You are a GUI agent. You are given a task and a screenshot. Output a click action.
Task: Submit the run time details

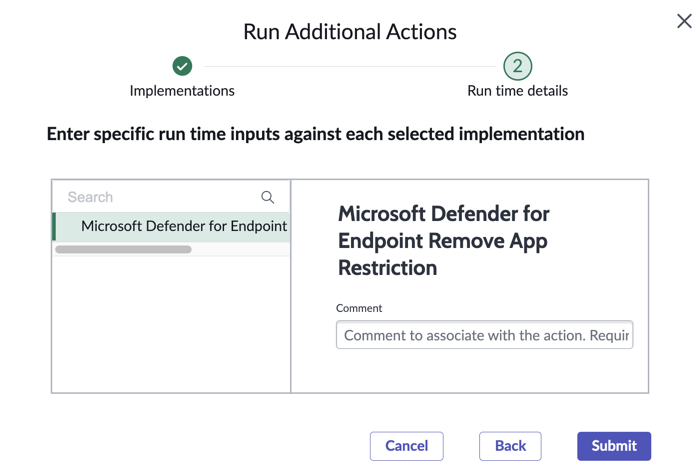click(614, 446)
